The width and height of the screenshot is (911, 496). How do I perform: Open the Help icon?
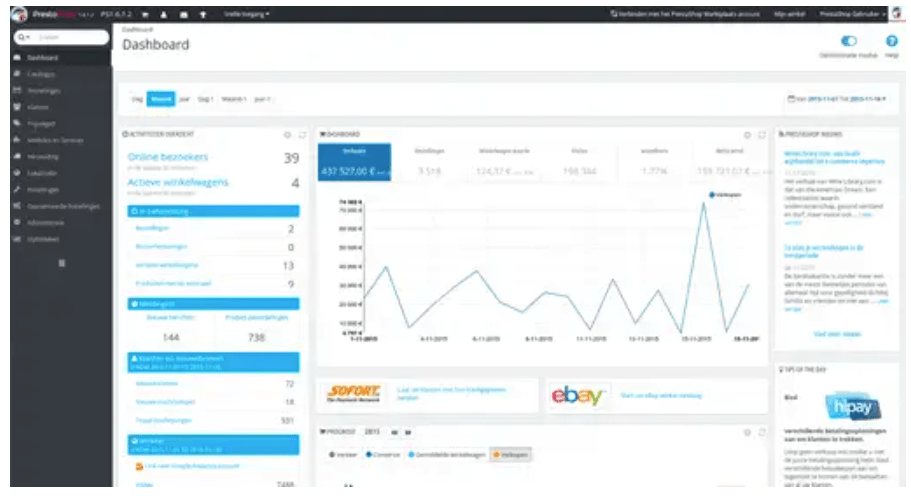point(891,42)
